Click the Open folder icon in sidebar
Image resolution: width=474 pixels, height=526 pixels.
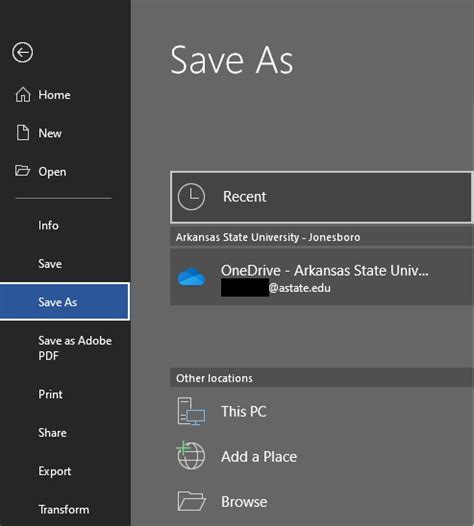click(x=22, y=170)
